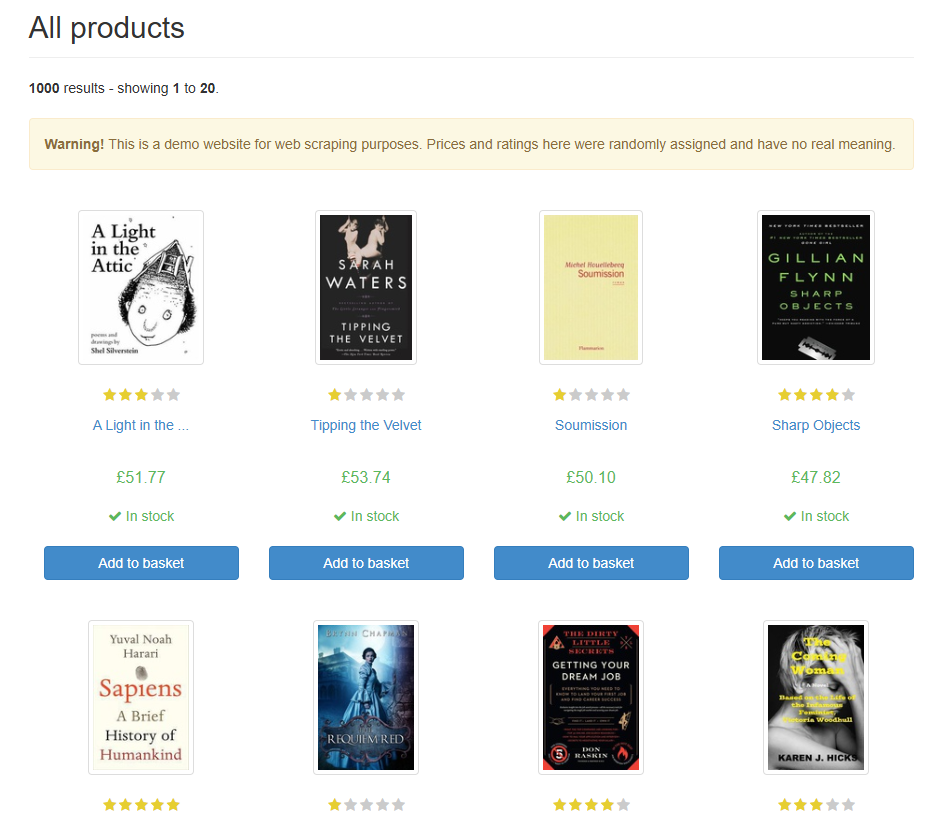Follow the Tipping the Velvet title link

366,425
